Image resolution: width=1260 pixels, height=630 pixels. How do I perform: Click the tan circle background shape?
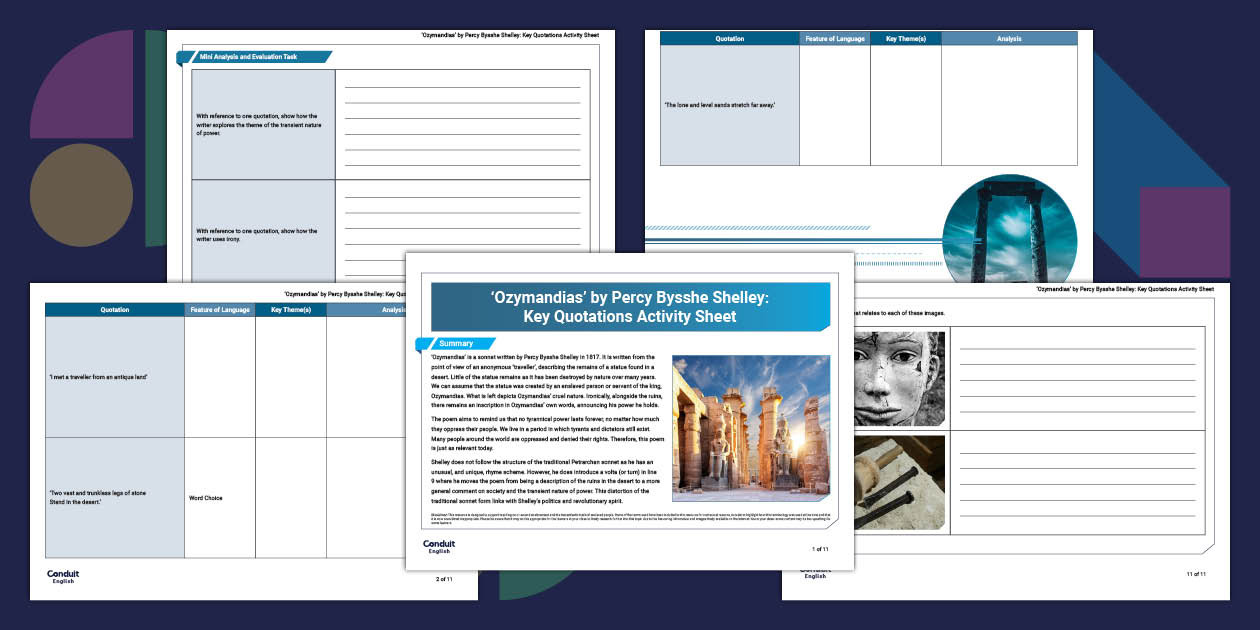pos(81,195)
